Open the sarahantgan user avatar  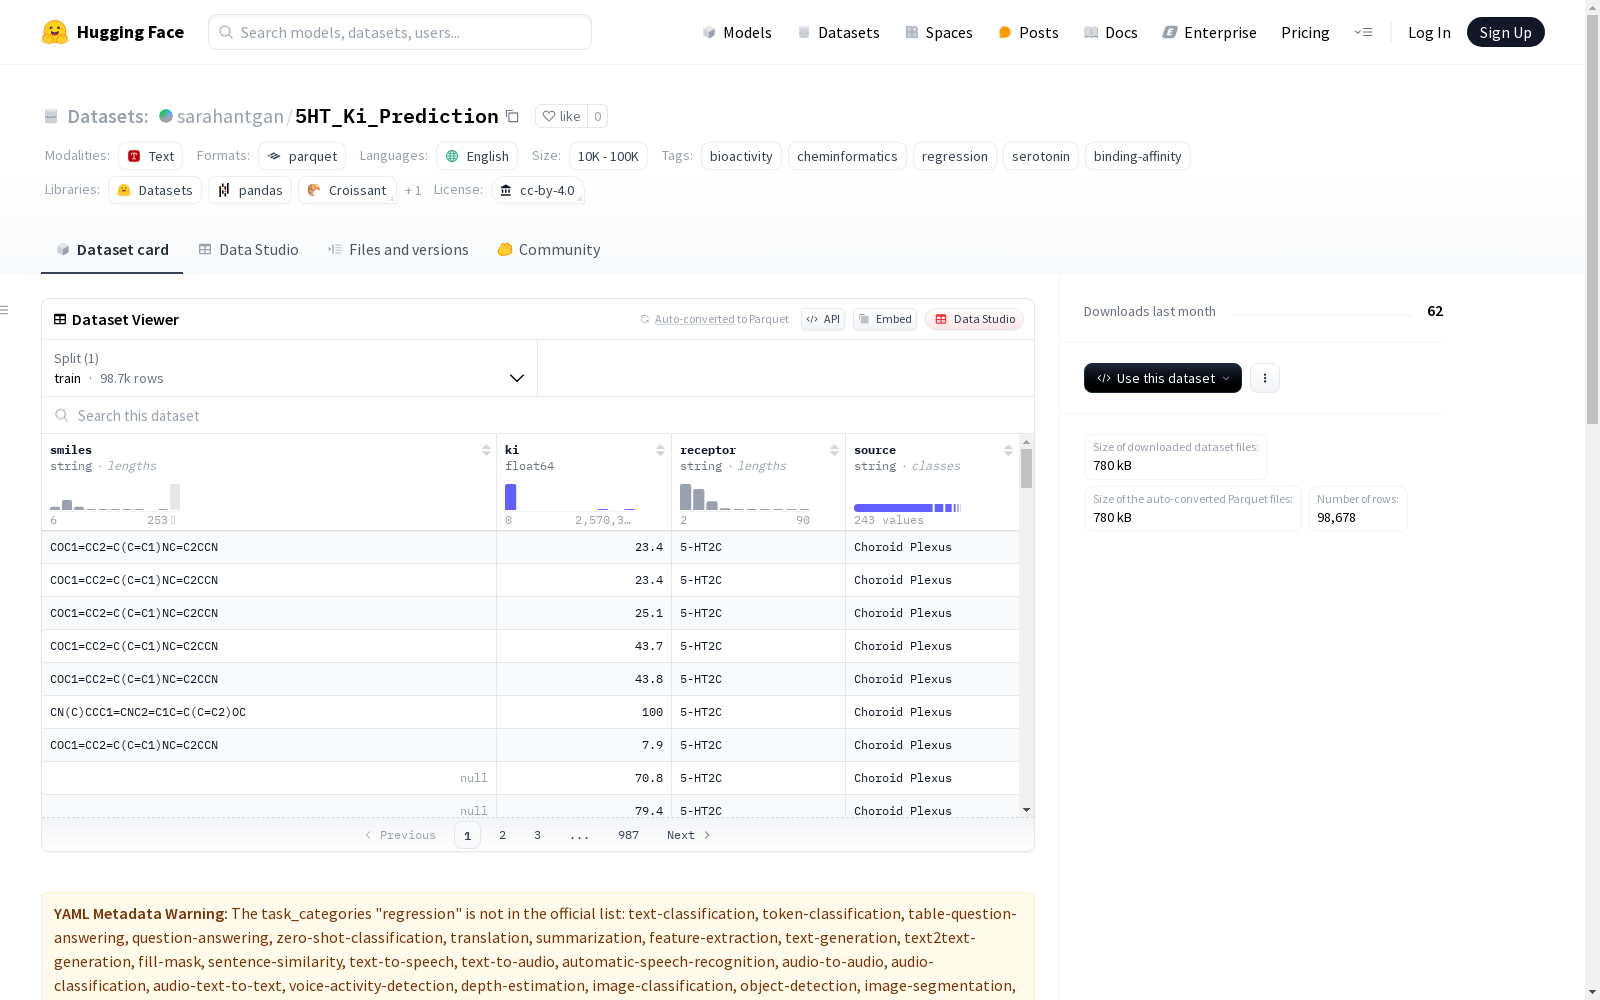pos(166,116)
